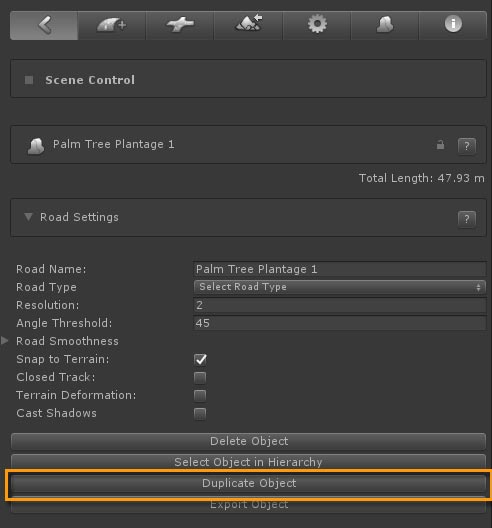Click the Delete Object button
This screenshot has height=528, width=492.
249,441
